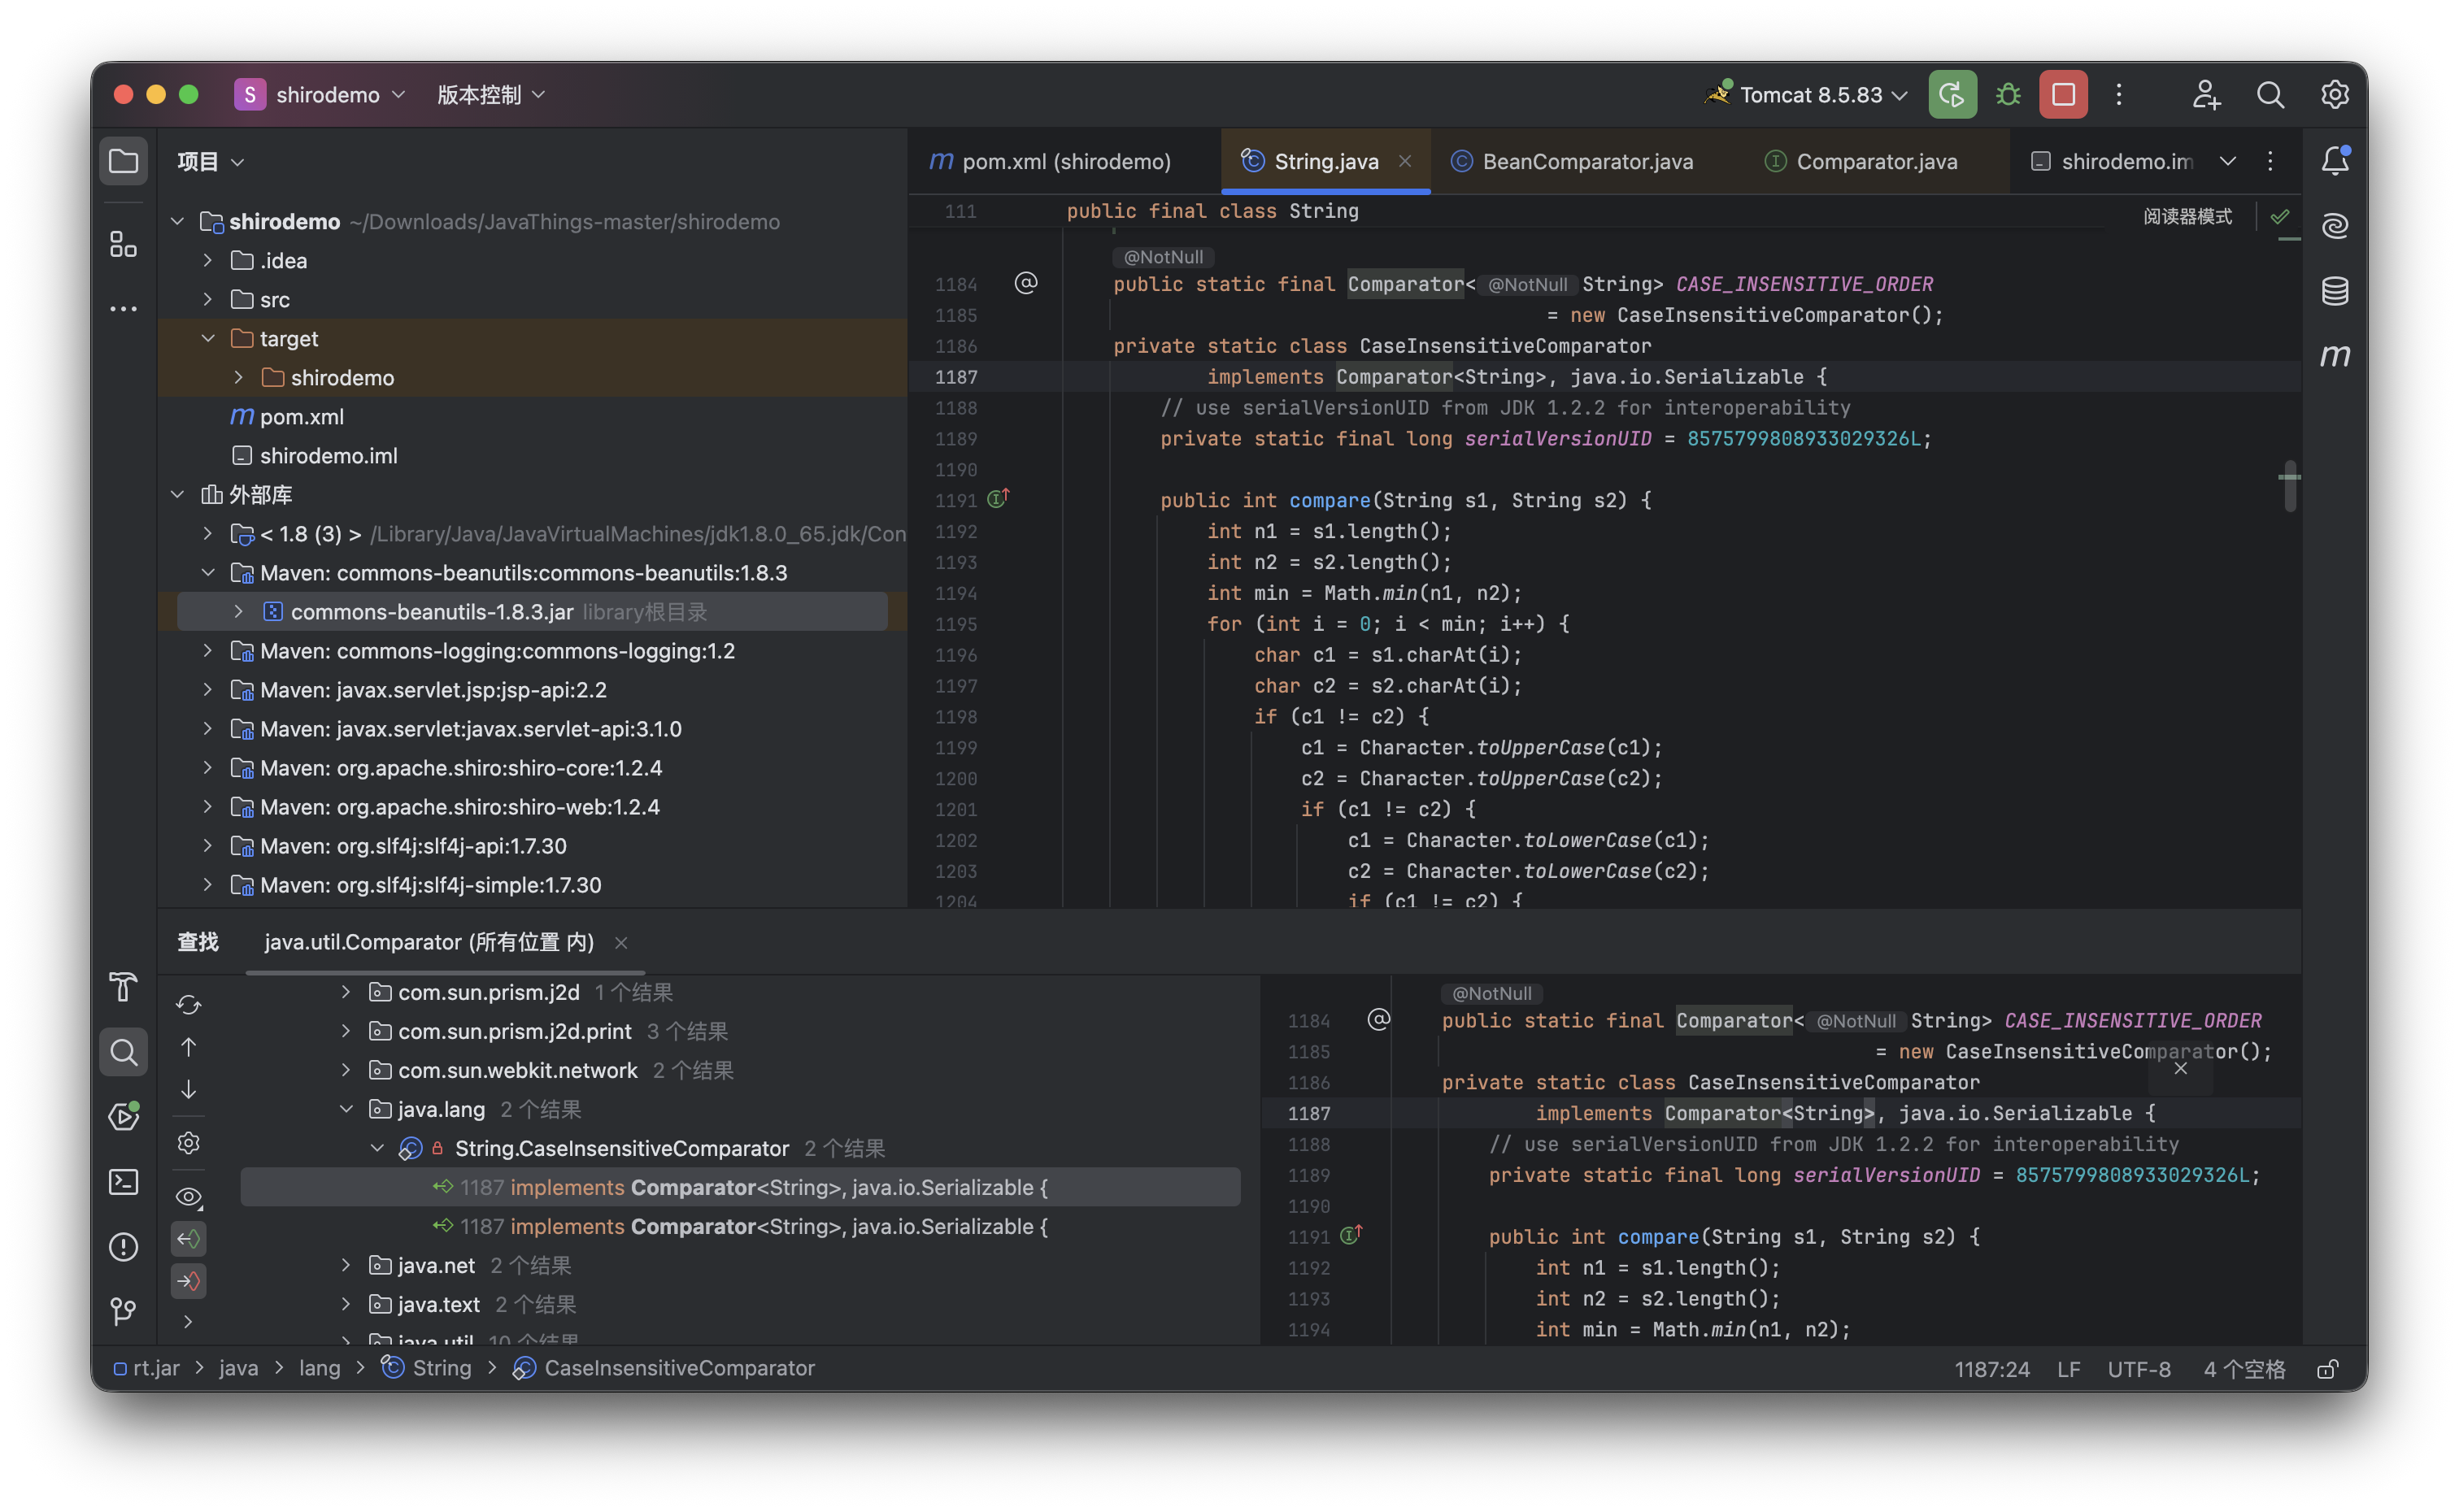Open the Git branch tool window

click(123, 1311)
